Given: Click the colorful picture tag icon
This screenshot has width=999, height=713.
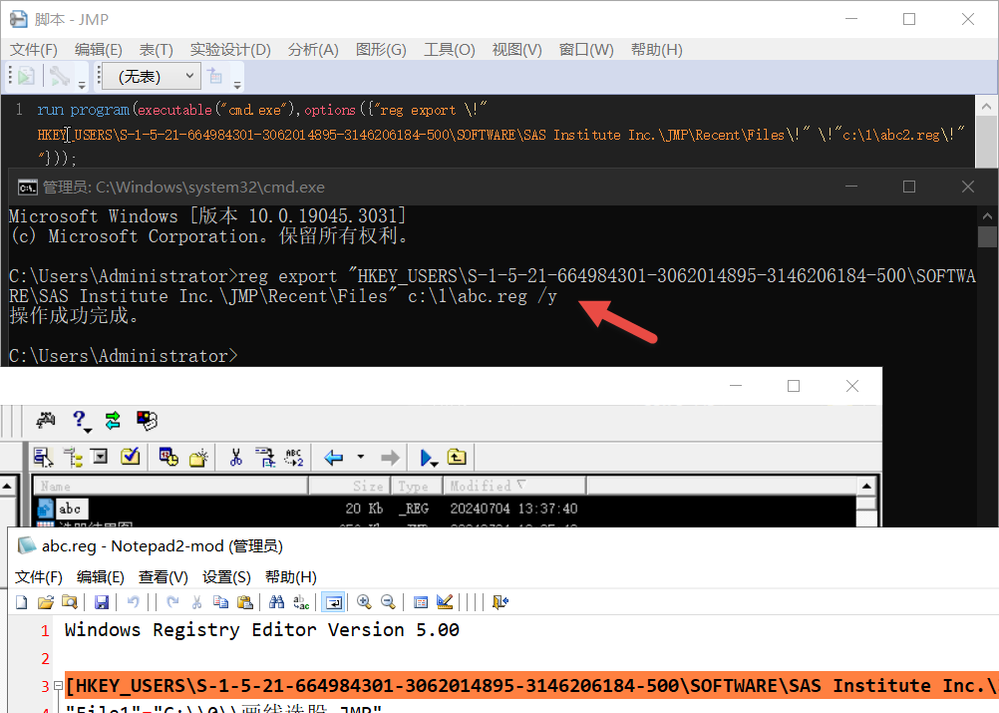Looking at the screenshot, I should click(x=147, y=421).
